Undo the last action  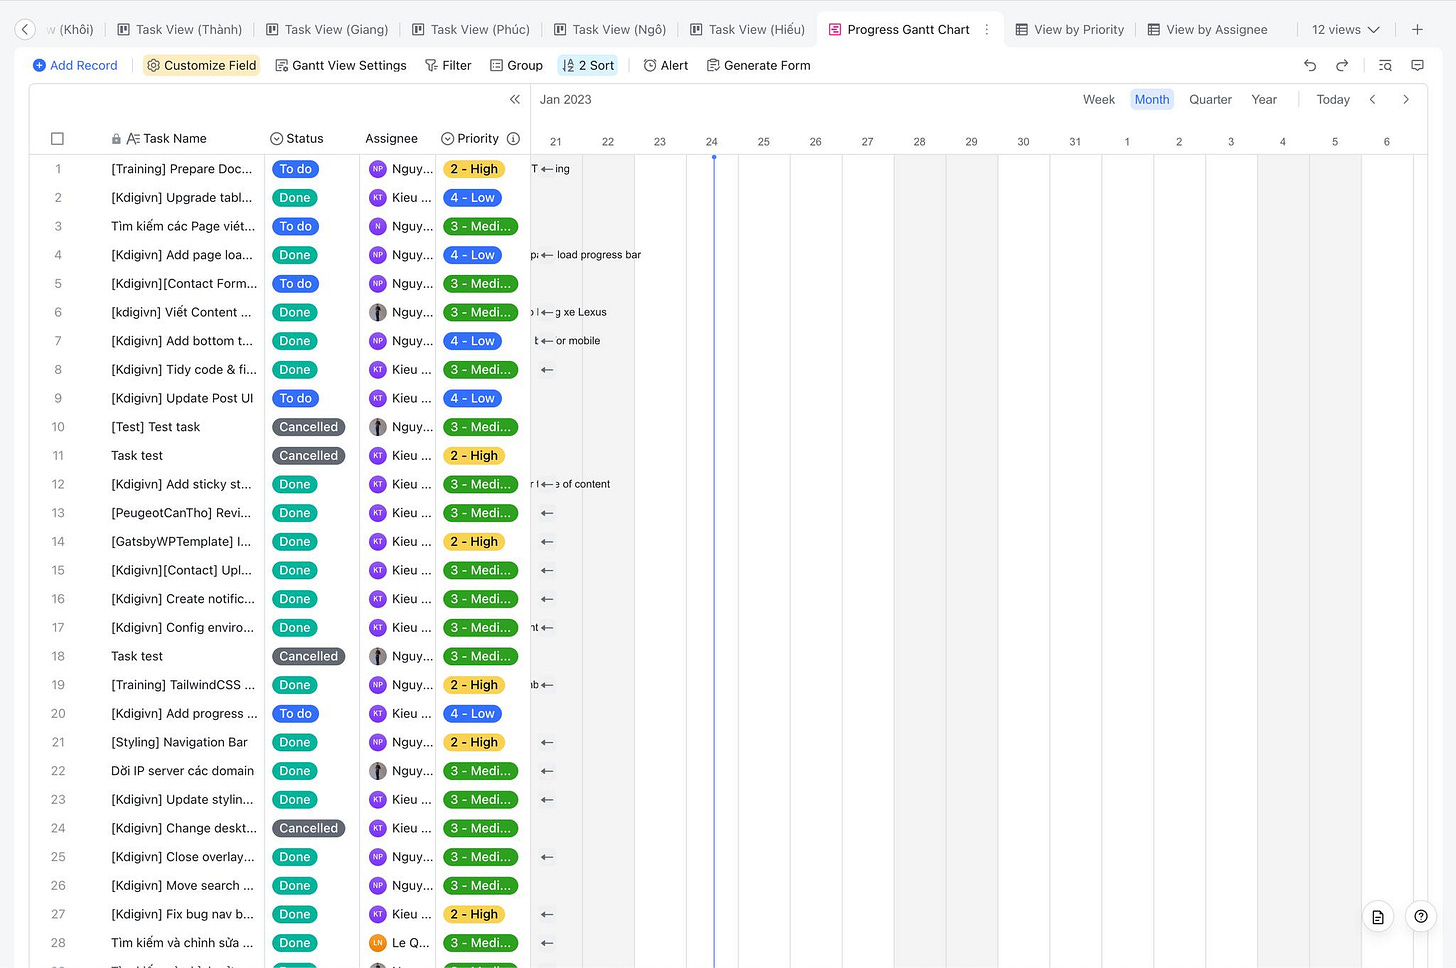pos(1310,65)
